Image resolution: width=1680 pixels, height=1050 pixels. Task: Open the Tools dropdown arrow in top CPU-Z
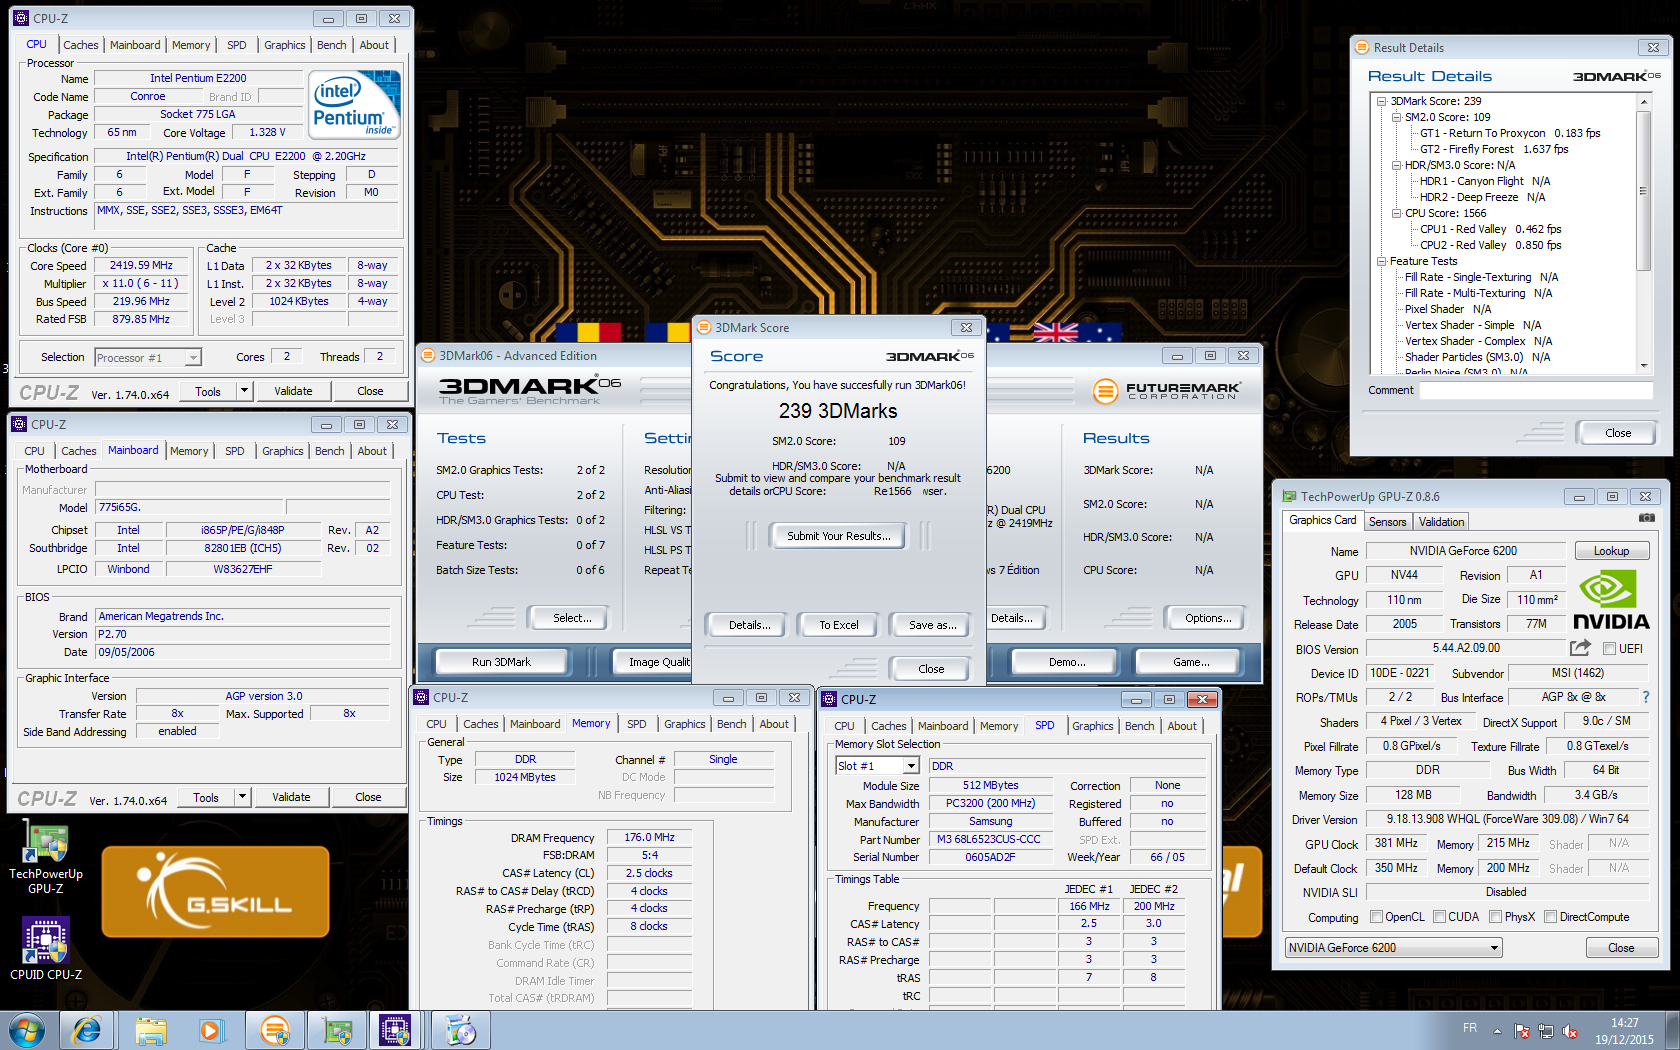click(x=244, y=391)
